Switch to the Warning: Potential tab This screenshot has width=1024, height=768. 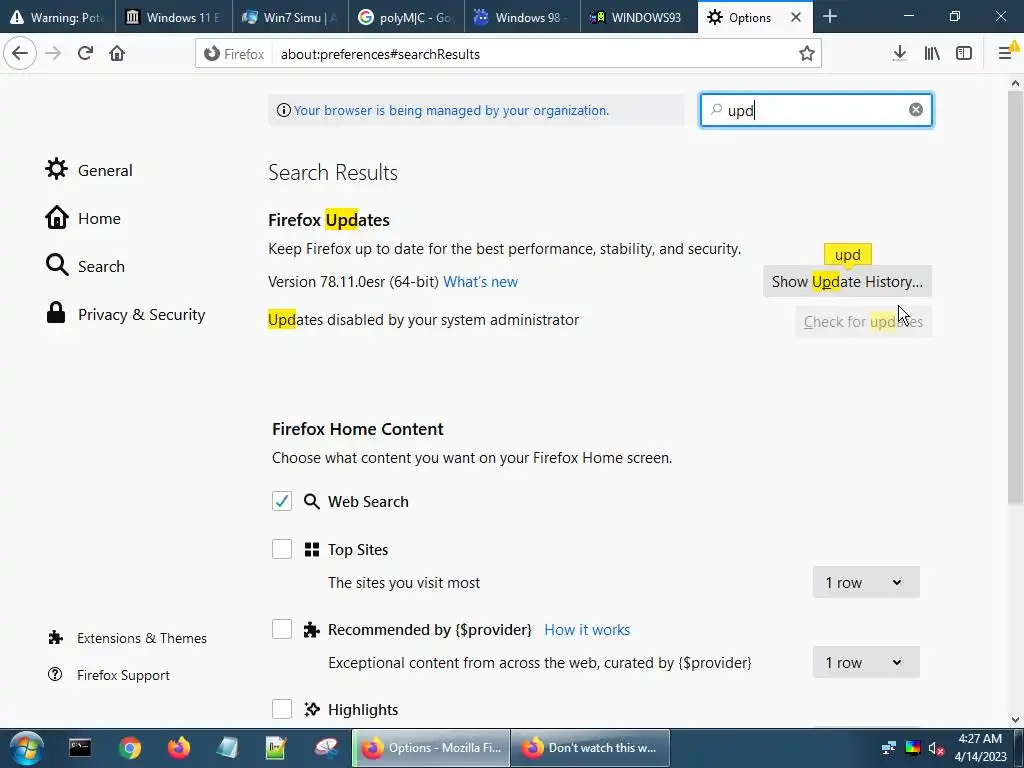[x=57, y=18]
